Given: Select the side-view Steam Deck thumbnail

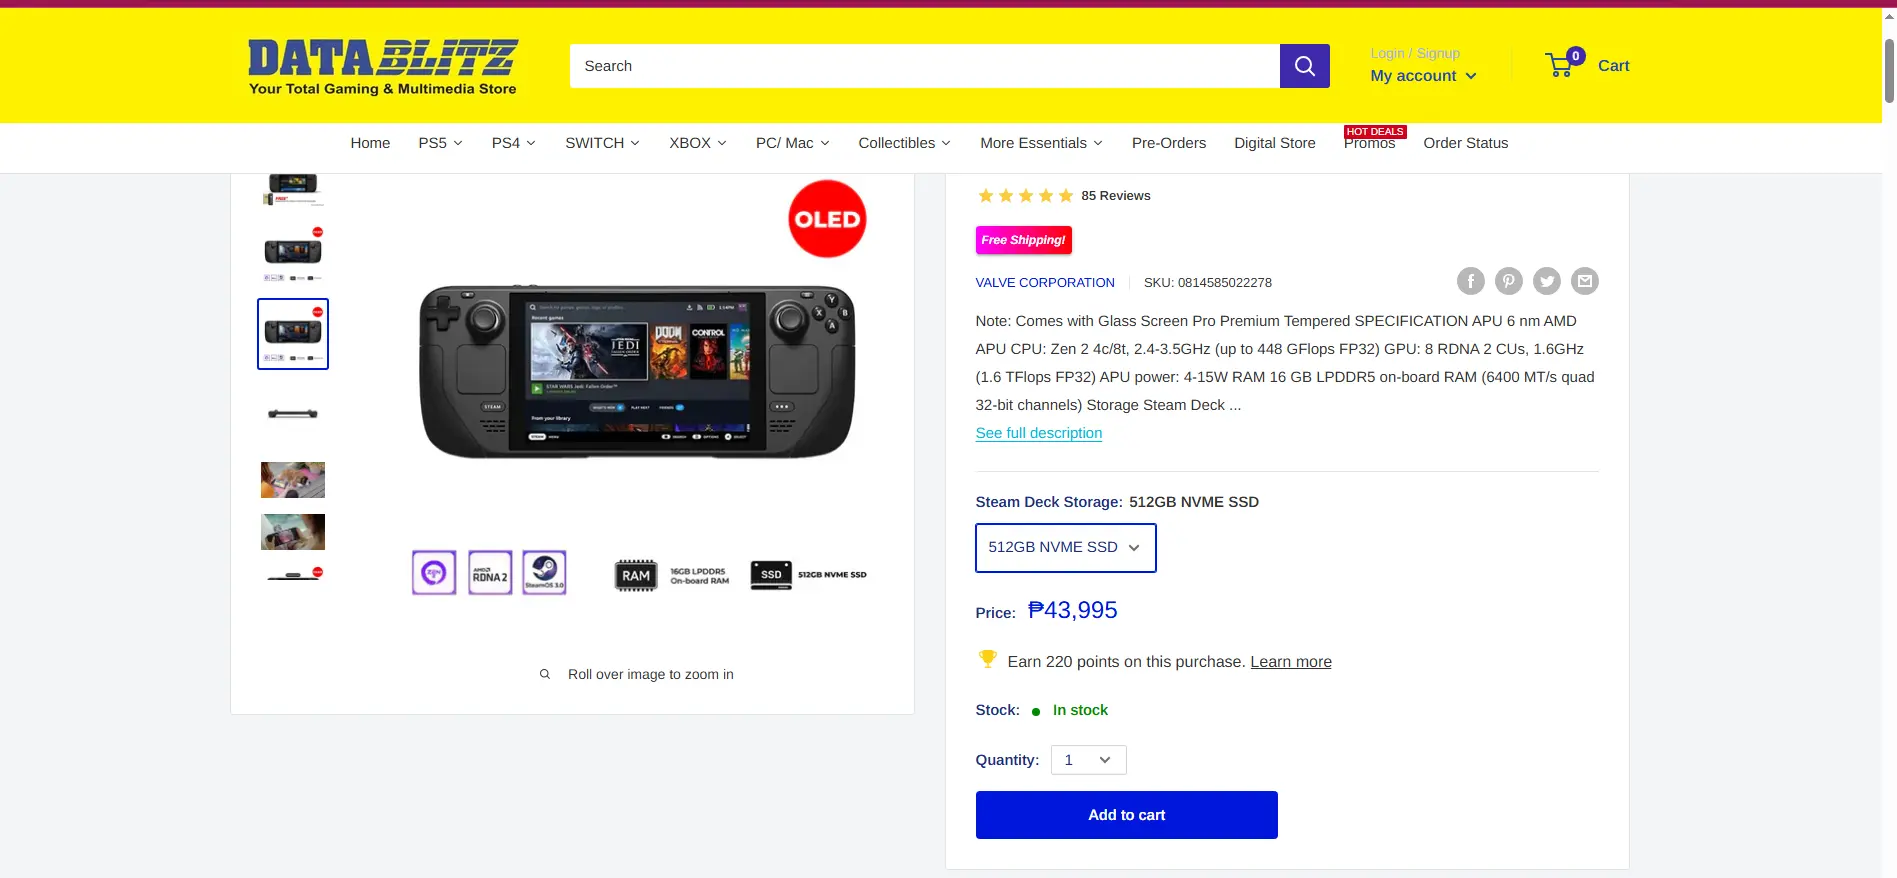Looking at the screenshot, I should click(x=293, y=413).
